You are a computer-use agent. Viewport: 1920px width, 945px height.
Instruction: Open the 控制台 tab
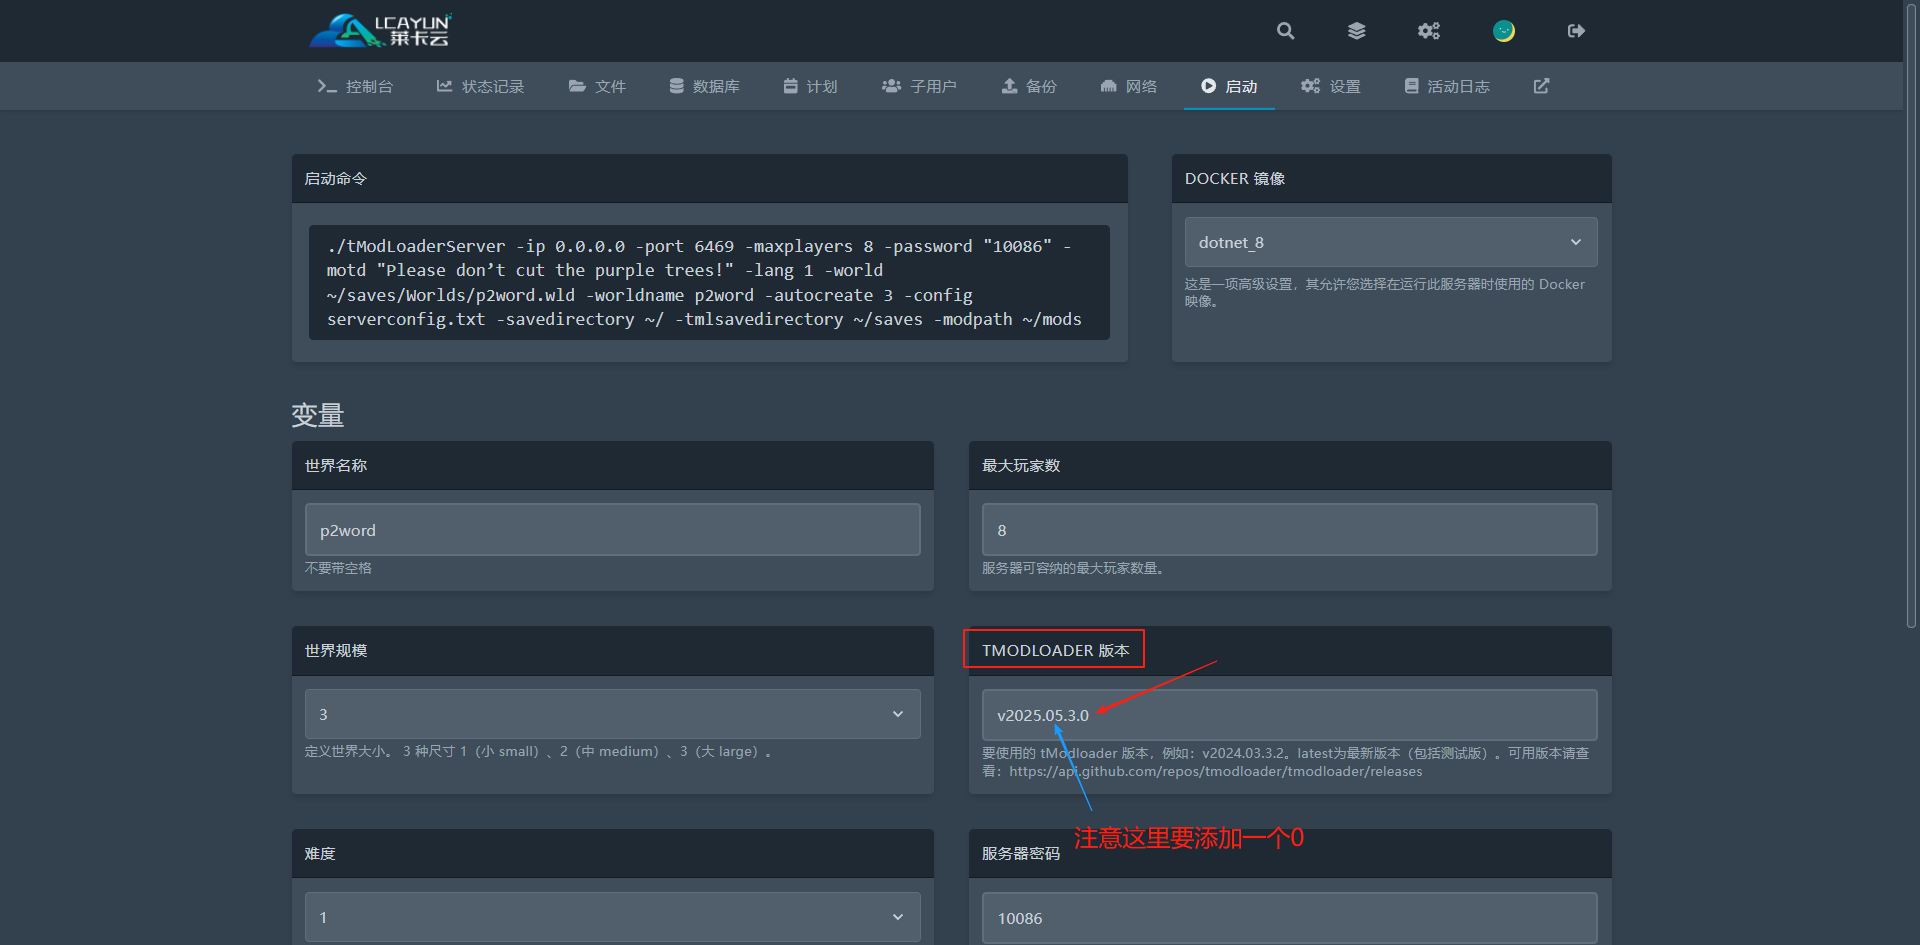(x=355, y=86)
